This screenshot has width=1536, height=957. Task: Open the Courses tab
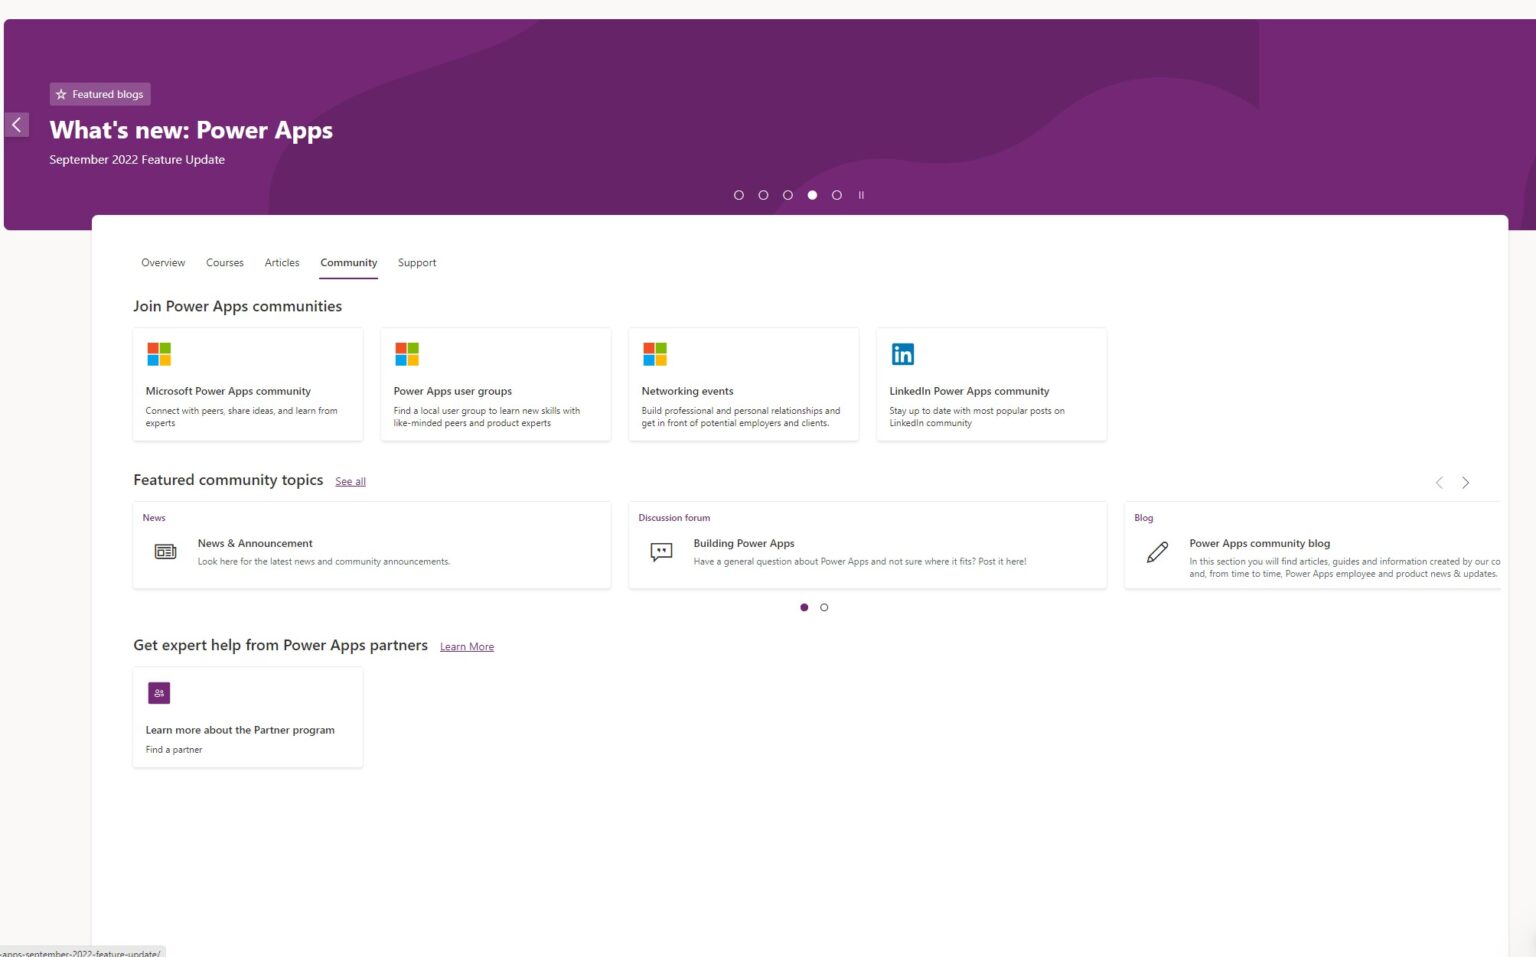(x=224, y=262)
